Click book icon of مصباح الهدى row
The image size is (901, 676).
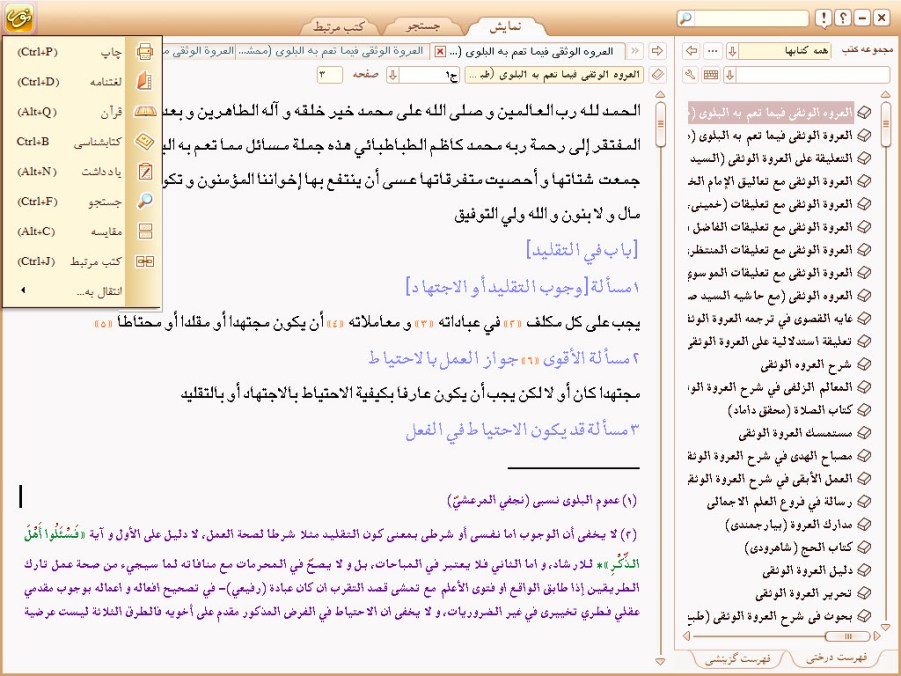(x=864, y=456)
